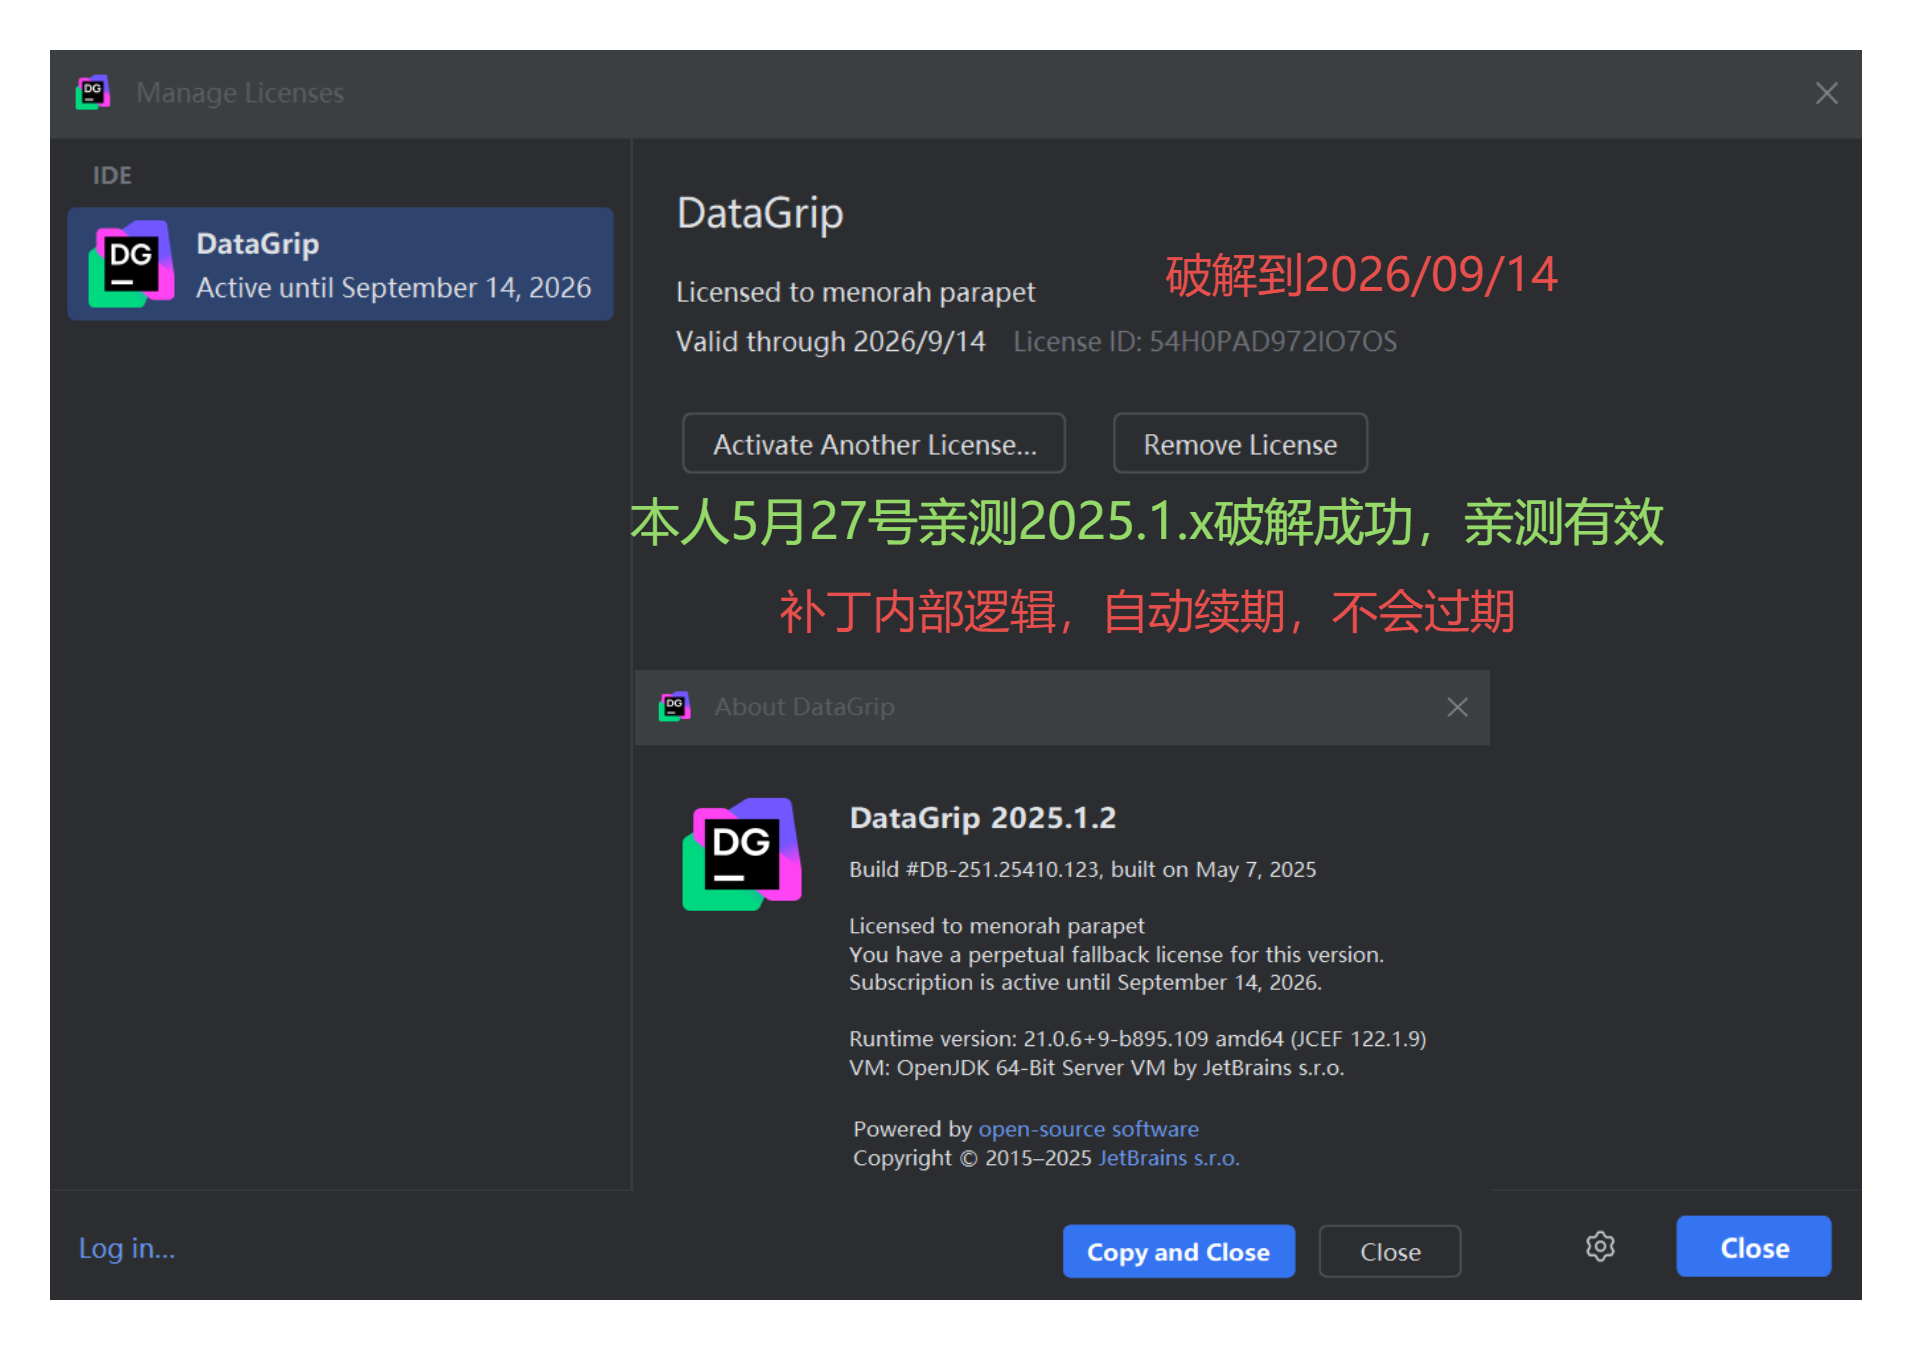Click the Log in... link
Viewport: 1912px width, 1350px height.
click(127, 1248)
